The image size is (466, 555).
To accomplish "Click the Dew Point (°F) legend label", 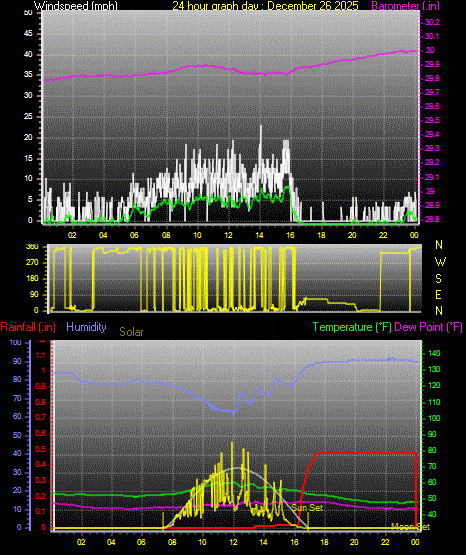I will pos(428,327).
